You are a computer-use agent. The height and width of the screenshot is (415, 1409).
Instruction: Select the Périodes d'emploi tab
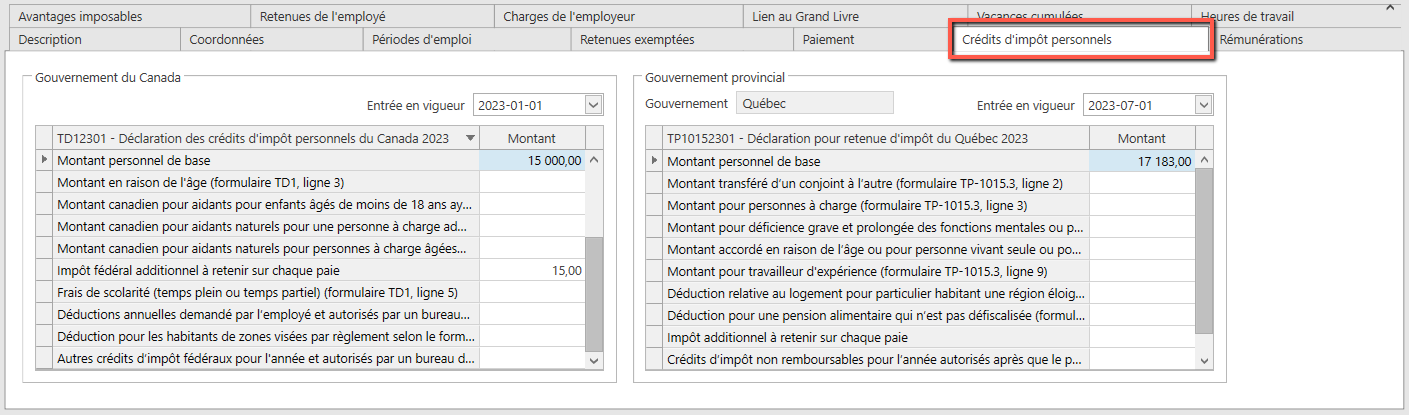[467, 40]
